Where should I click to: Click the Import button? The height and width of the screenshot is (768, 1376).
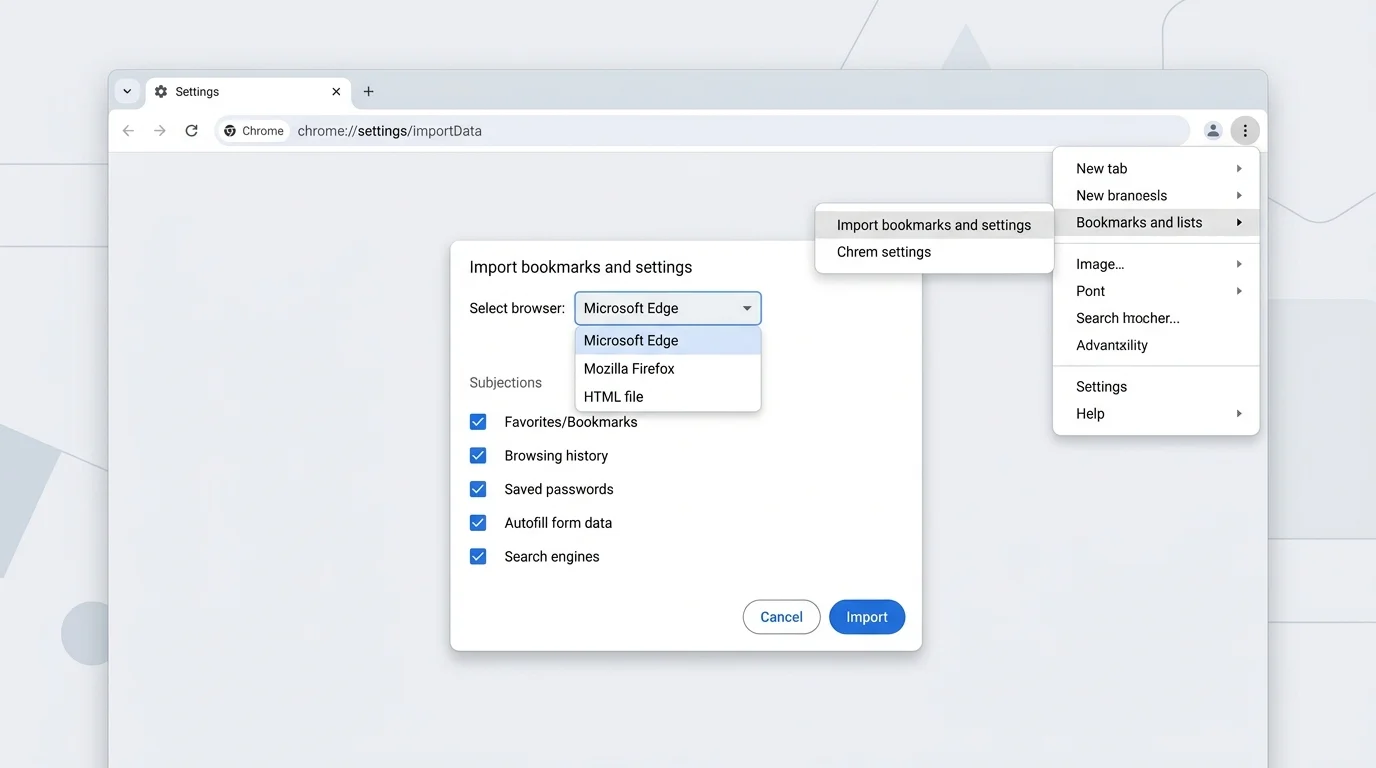[867, 617]
